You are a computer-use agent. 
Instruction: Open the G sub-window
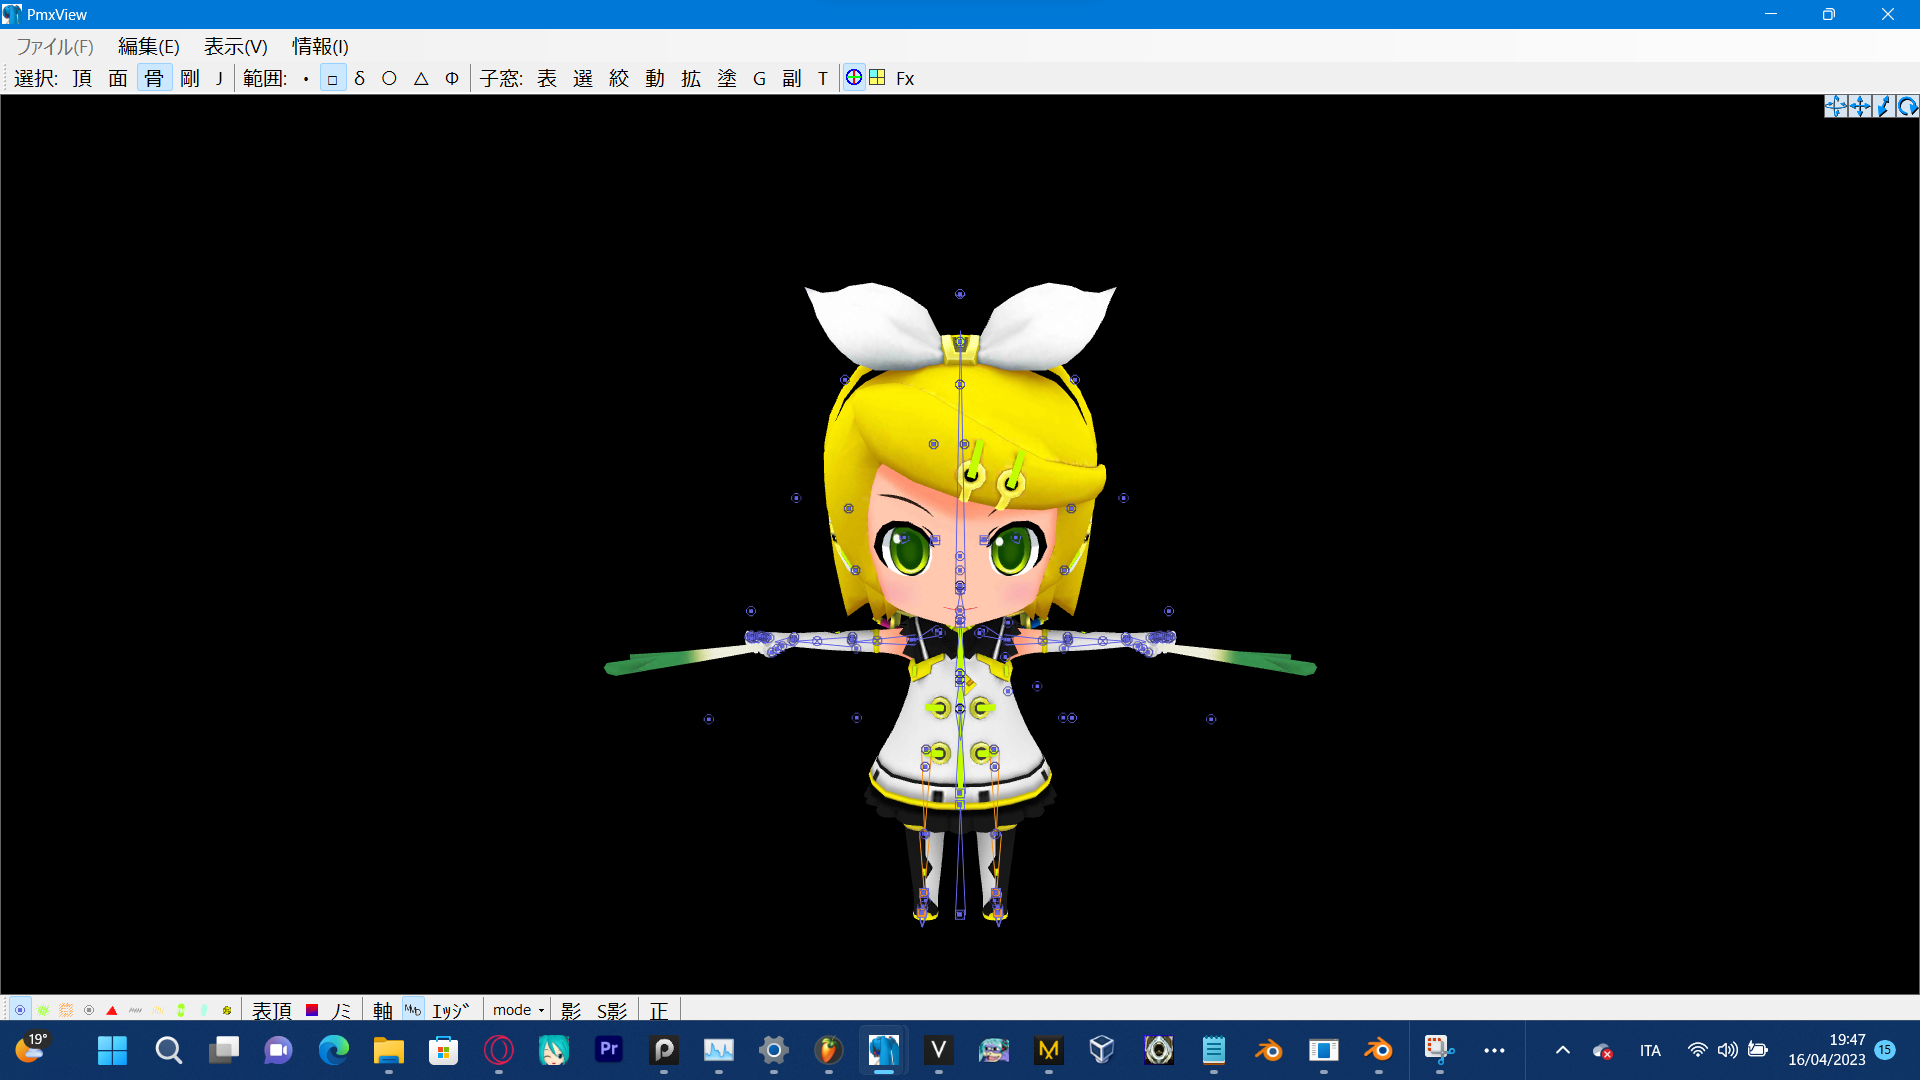[760, 78]
